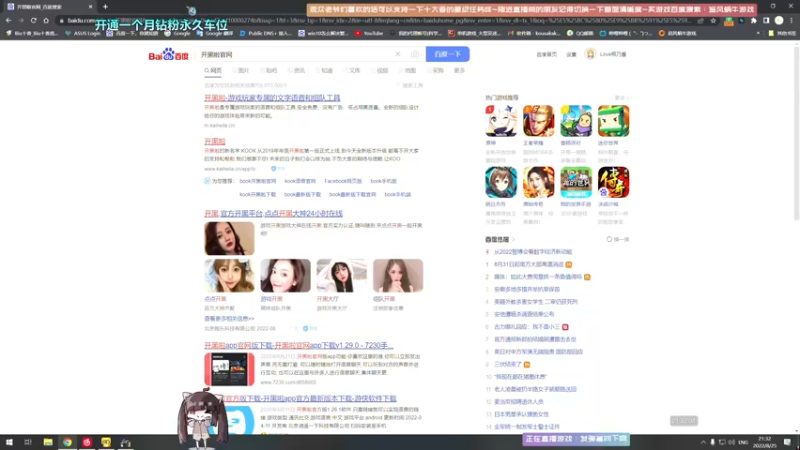Viewport: 800px width, 450px height.
Task: Open first result 开黑啦 游戏玩家专属 title link
Action: click(272, 97)
